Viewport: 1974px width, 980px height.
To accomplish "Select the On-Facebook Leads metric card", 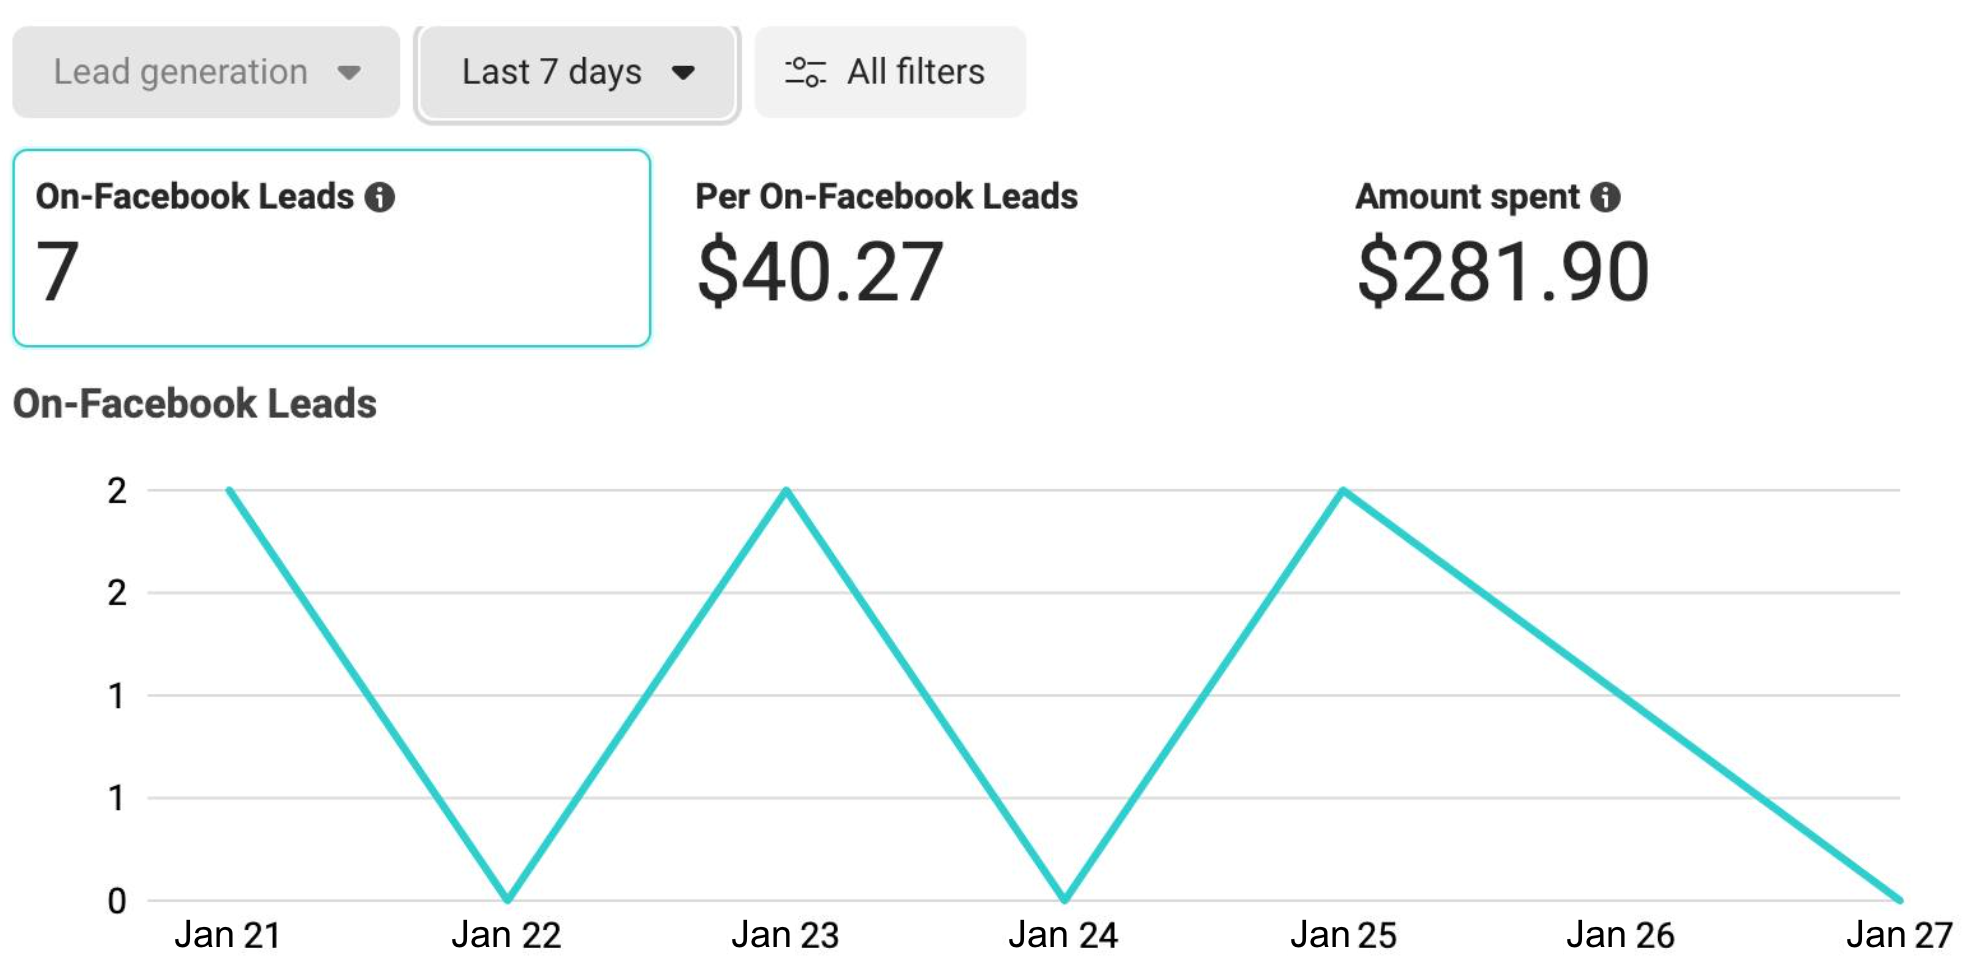I will (x=331, y=248).
